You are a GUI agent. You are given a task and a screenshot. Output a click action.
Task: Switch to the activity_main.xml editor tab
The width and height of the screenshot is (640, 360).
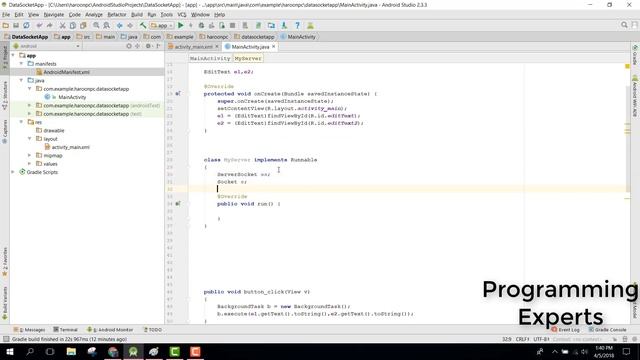tap(193, 47)
